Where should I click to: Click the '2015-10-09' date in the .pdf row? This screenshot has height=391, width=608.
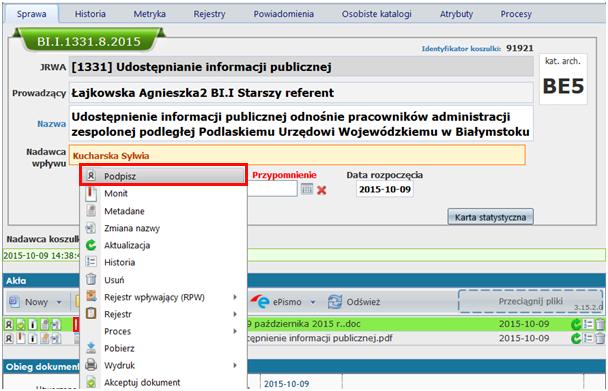[x=524, y=338]
